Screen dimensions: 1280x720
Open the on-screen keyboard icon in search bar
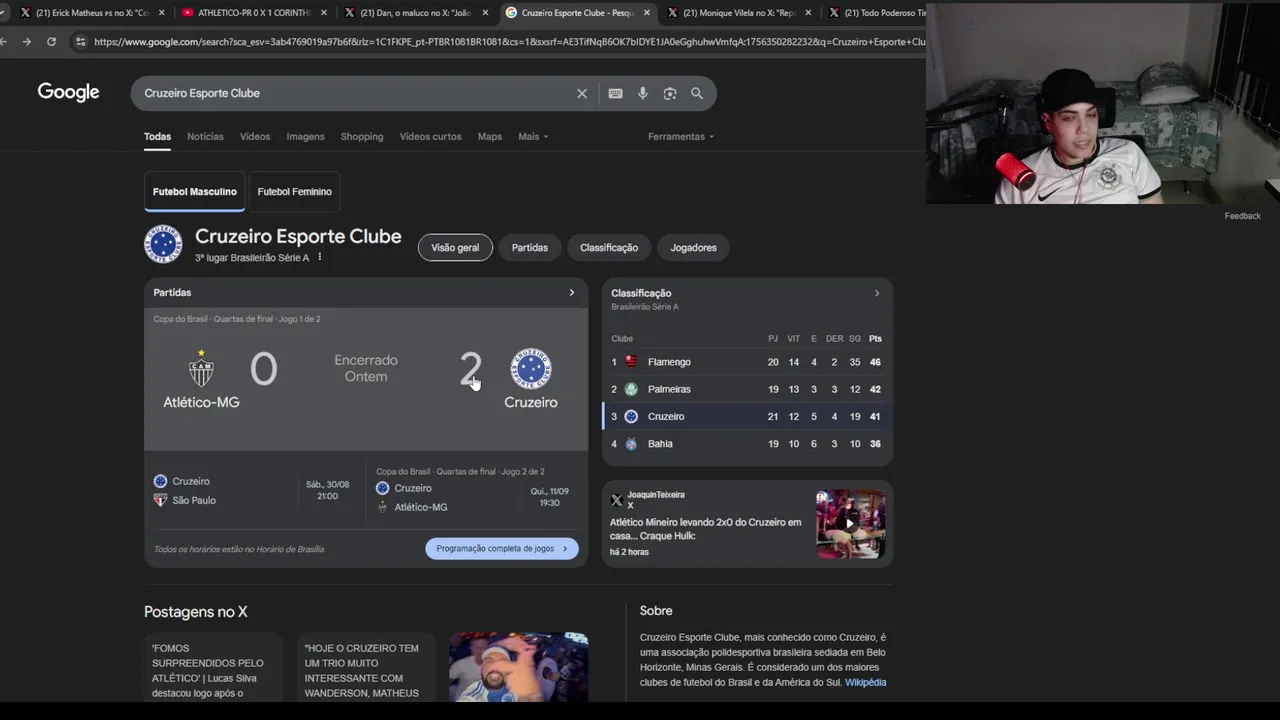pos(615,93)
